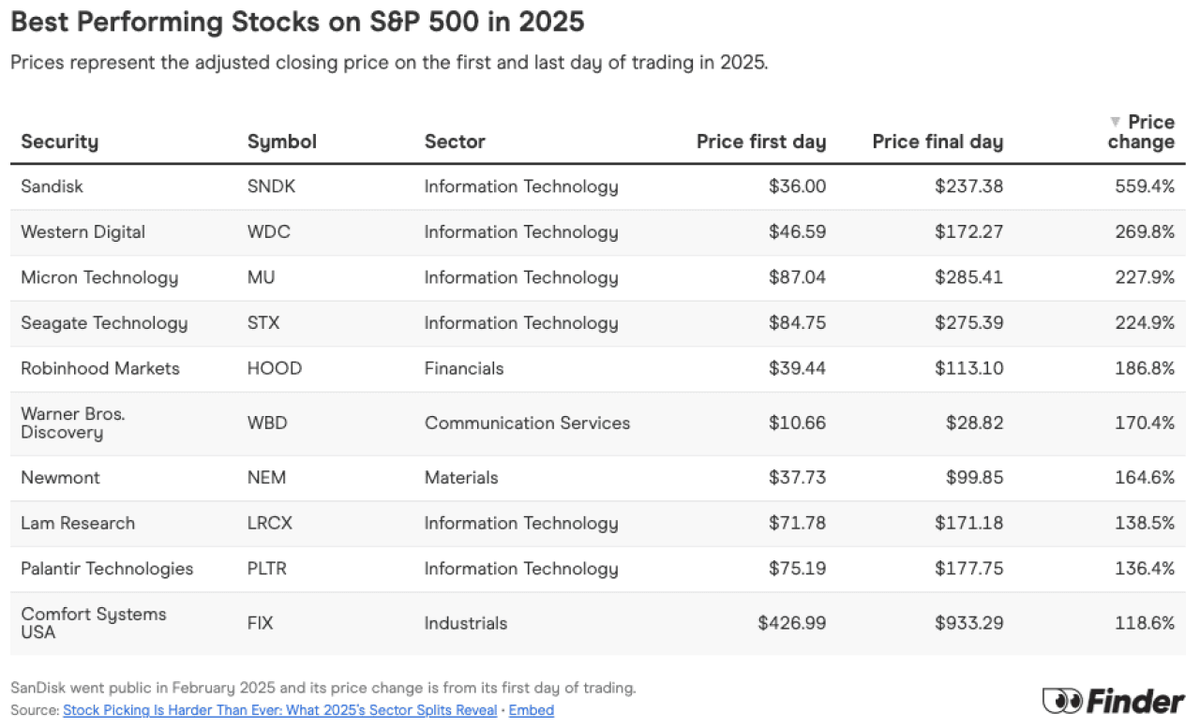Select Robinhood Markets in the table
Viewport: 1200px width, 728px height.
[100, 368]
